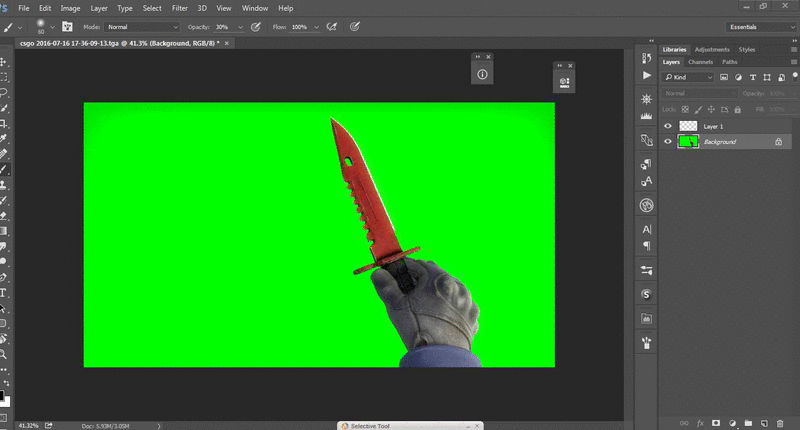Click new adjustment layer half-circle icon
The image size is (800, 430).
point(732,423)
